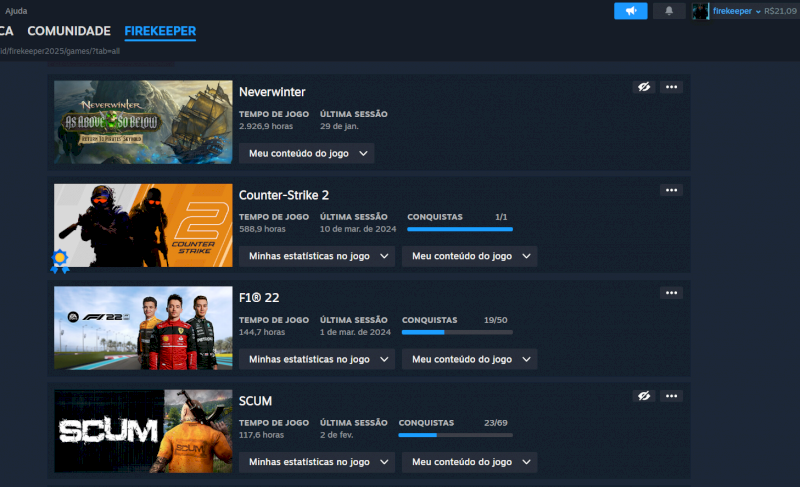Toggle hidden visibility for SCUM
This screenshot has width=800, height=487.
coord(644,396)
